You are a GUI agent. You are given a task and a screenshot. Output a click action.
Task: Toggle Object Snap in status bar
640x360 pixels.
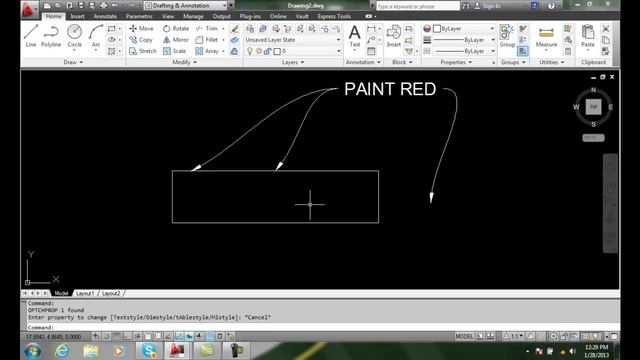tap(148, 336)
